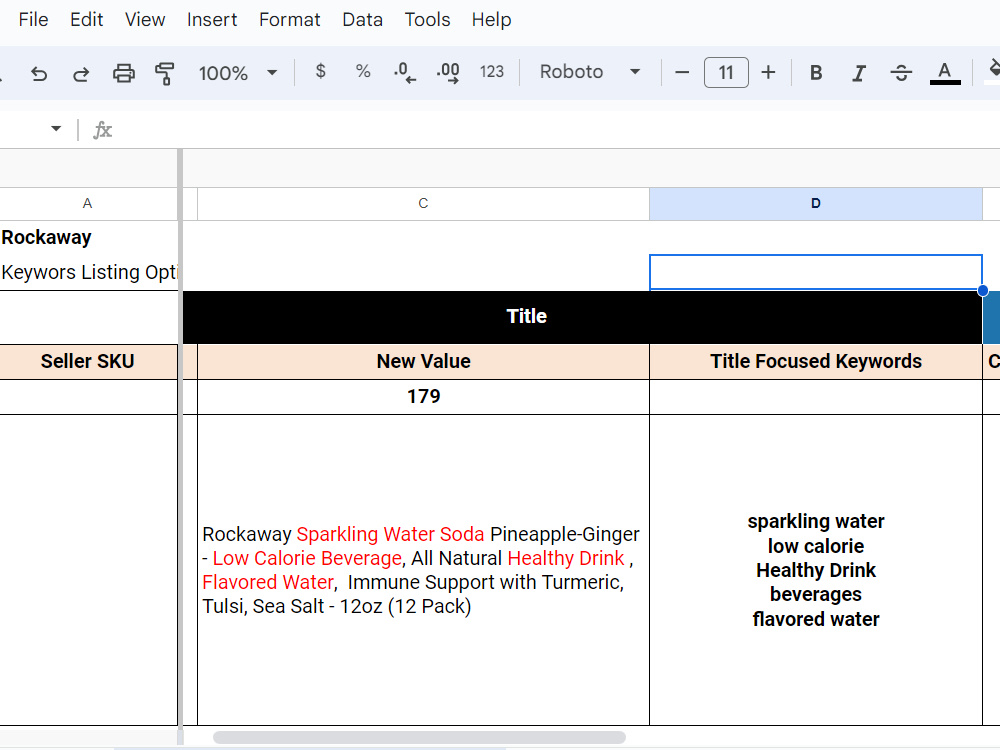Open the File menu
Viewport: 1000px width, 750px height.
[33, 20]
